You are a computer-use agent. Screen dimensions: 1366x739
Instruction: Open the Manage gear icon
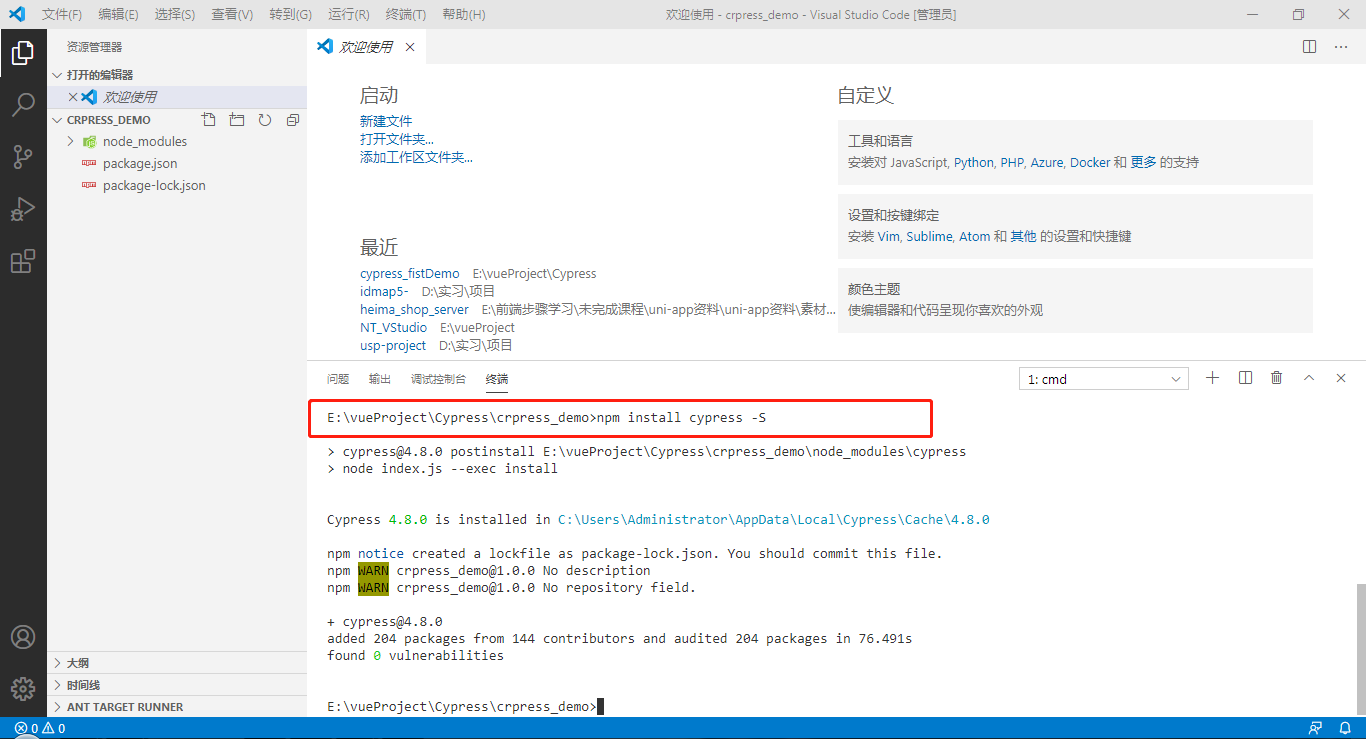(22, 689)
